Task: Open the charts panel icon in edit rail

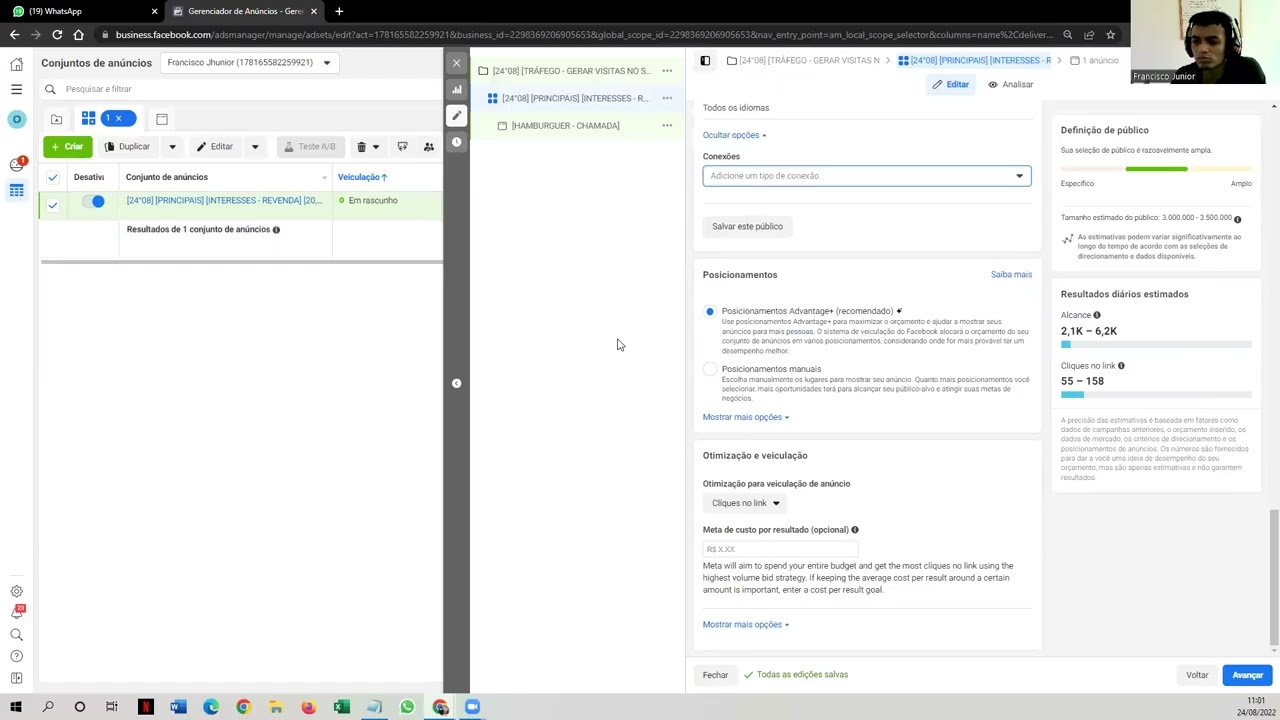Action: click(456, 89)
